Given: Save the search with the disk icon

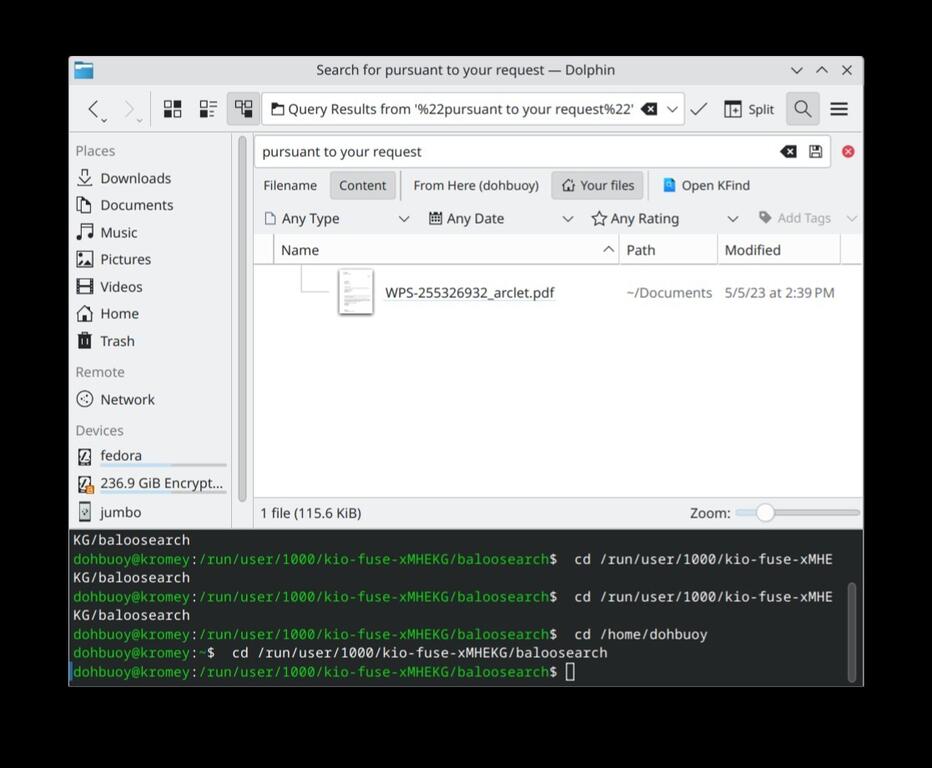Looking at the screenshot, I should (816, 152).
